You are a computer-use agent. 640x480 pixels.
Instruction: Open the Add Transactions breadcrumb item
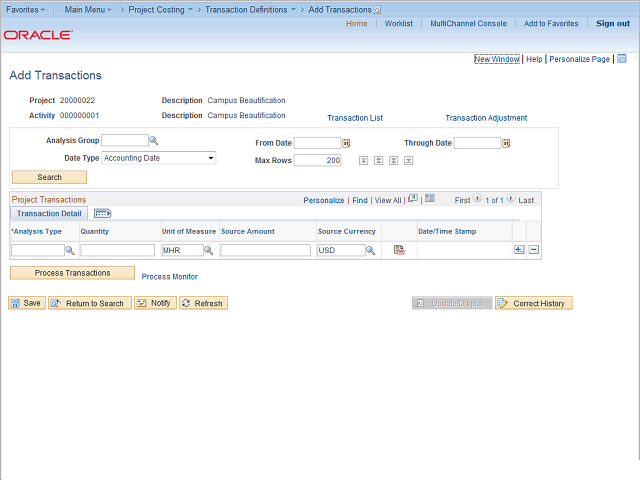pyautogui.click(x=340, y=9)
